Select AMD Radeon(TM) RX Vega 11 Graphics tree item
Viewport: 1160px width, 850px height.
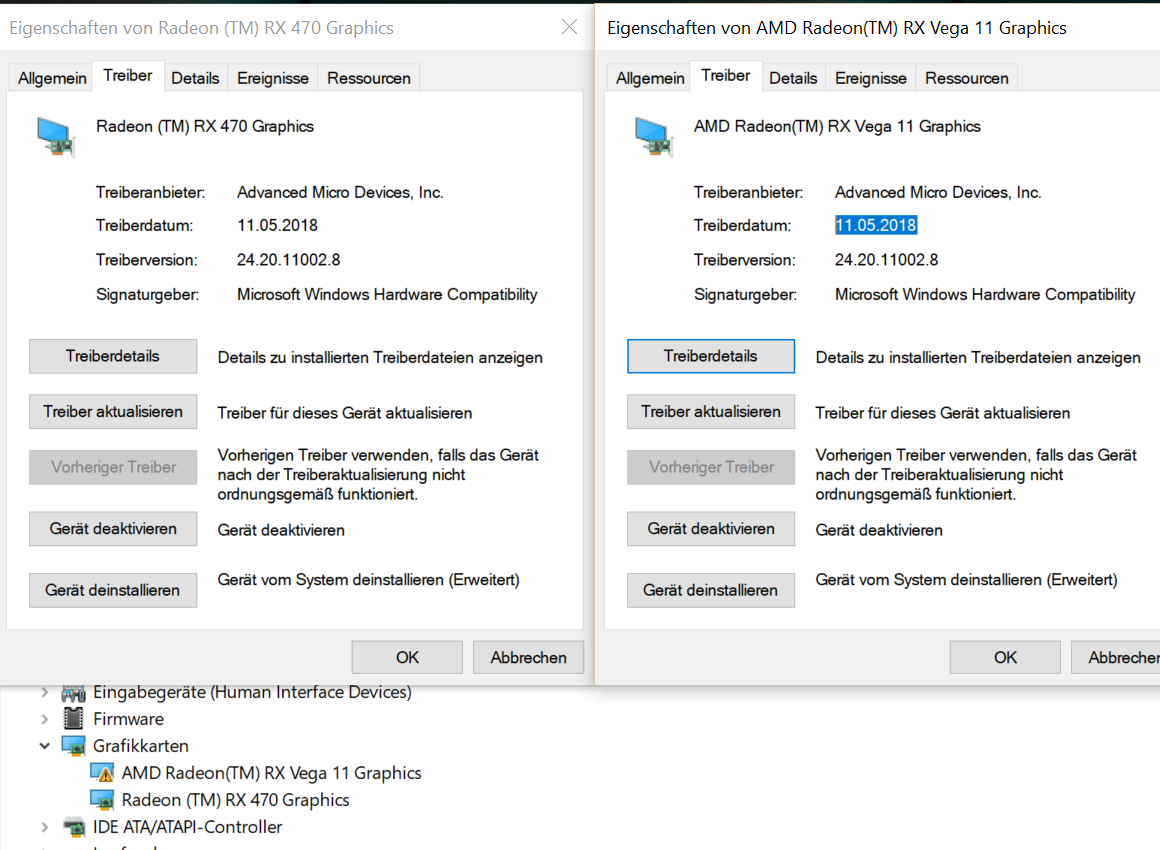tap(271, 773)
